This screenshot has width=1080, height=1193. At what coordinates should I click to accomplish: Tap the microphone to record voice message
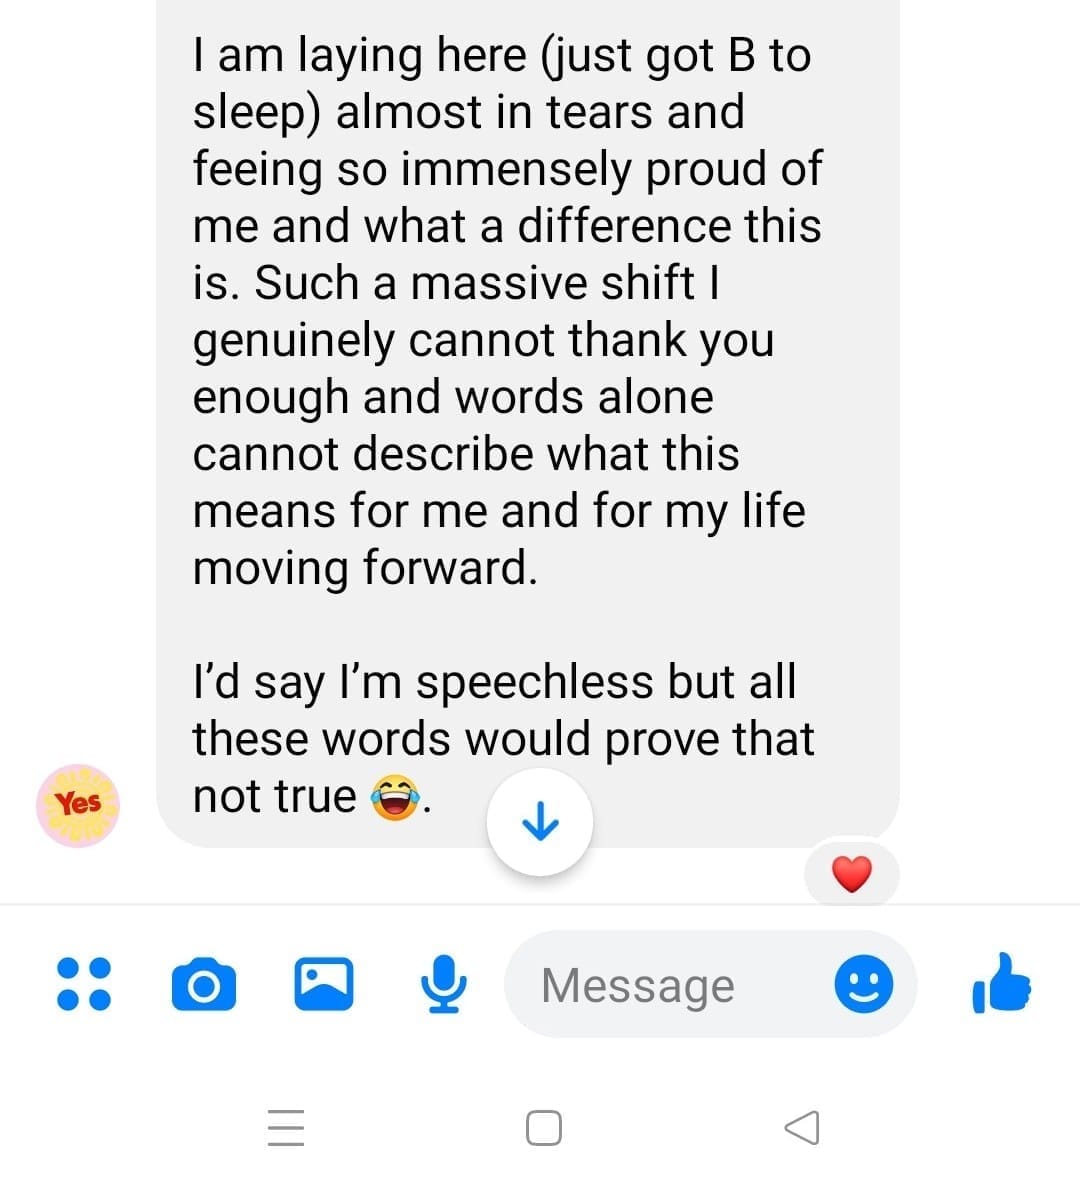[444, 984]
